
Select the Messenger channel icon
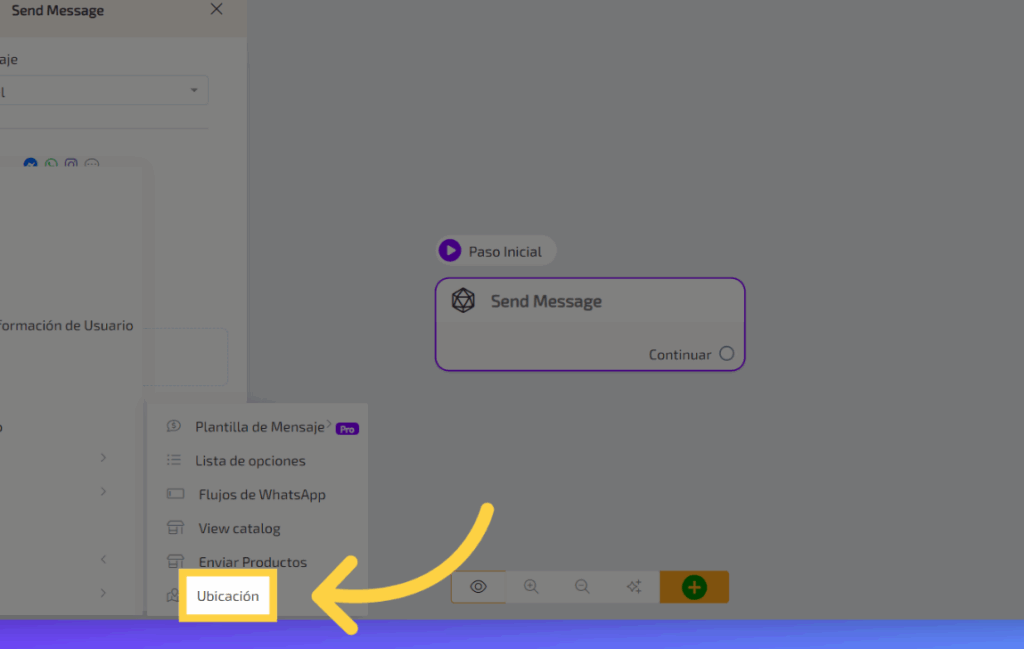[x=31, y=164]
